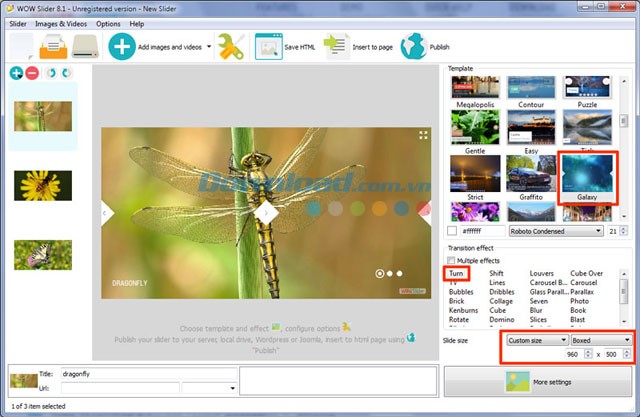Image resolution: width=640 pixels, height=417 pixels.
Task: Save the project with the disk drive icon
Action: coord(85,46)
